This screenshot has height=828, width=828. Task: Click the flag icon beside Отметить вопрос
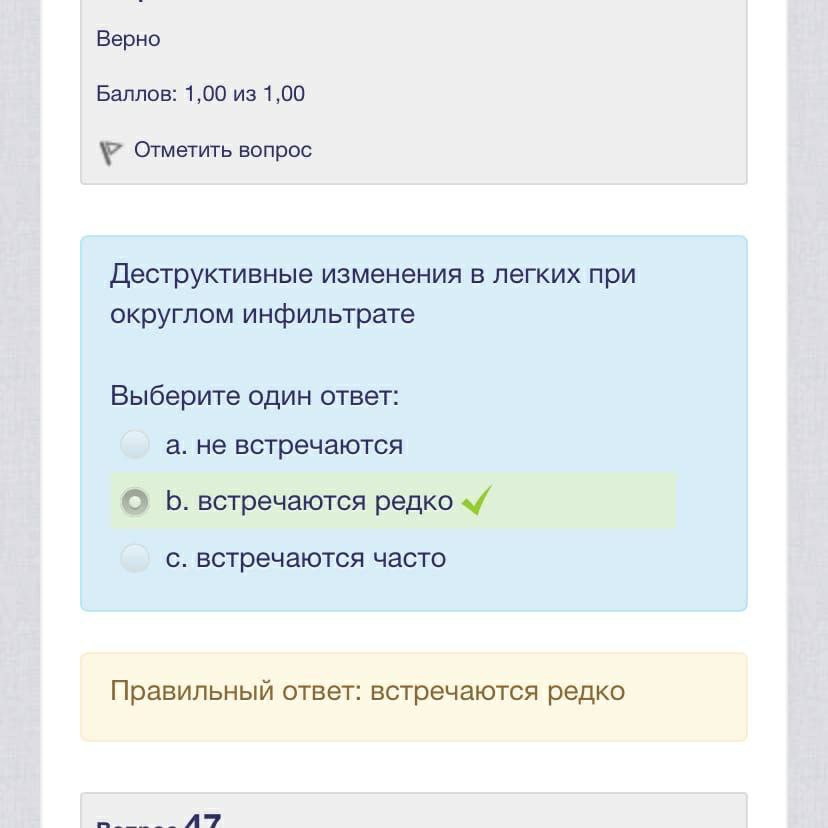(110, 152)
